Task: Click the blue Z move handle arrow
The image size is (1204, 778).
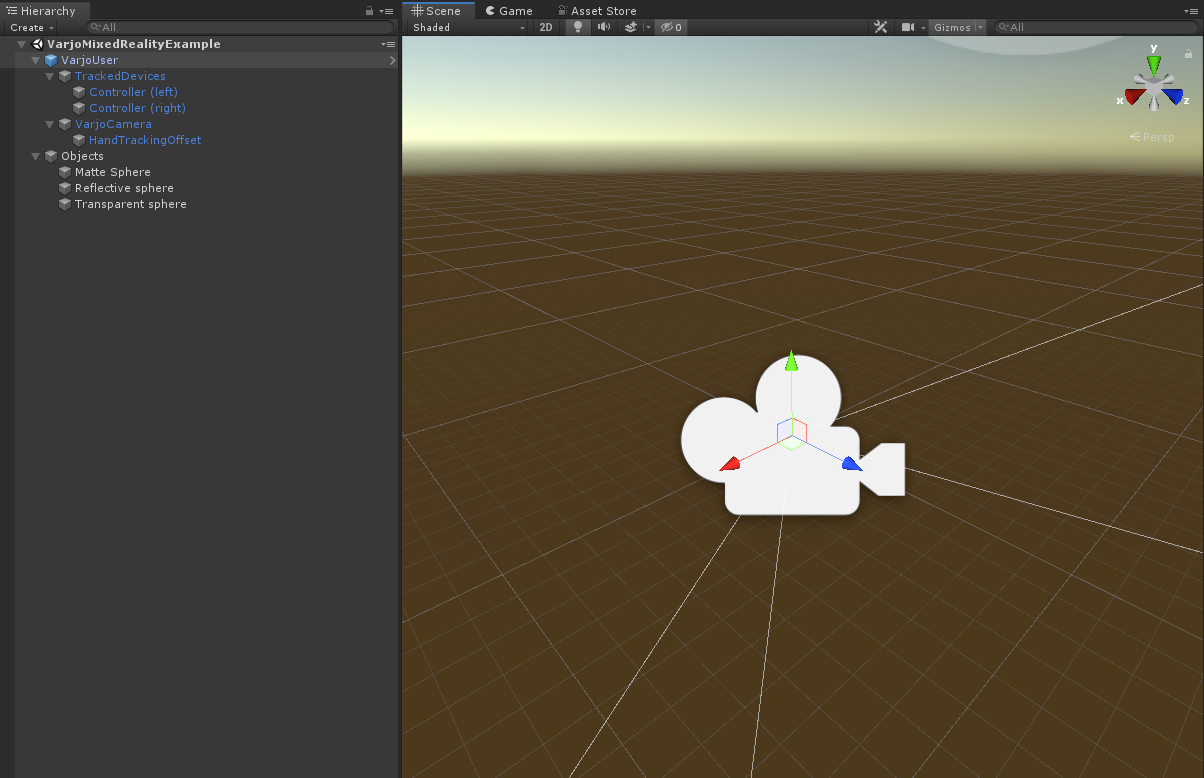Action: [852, 463]
